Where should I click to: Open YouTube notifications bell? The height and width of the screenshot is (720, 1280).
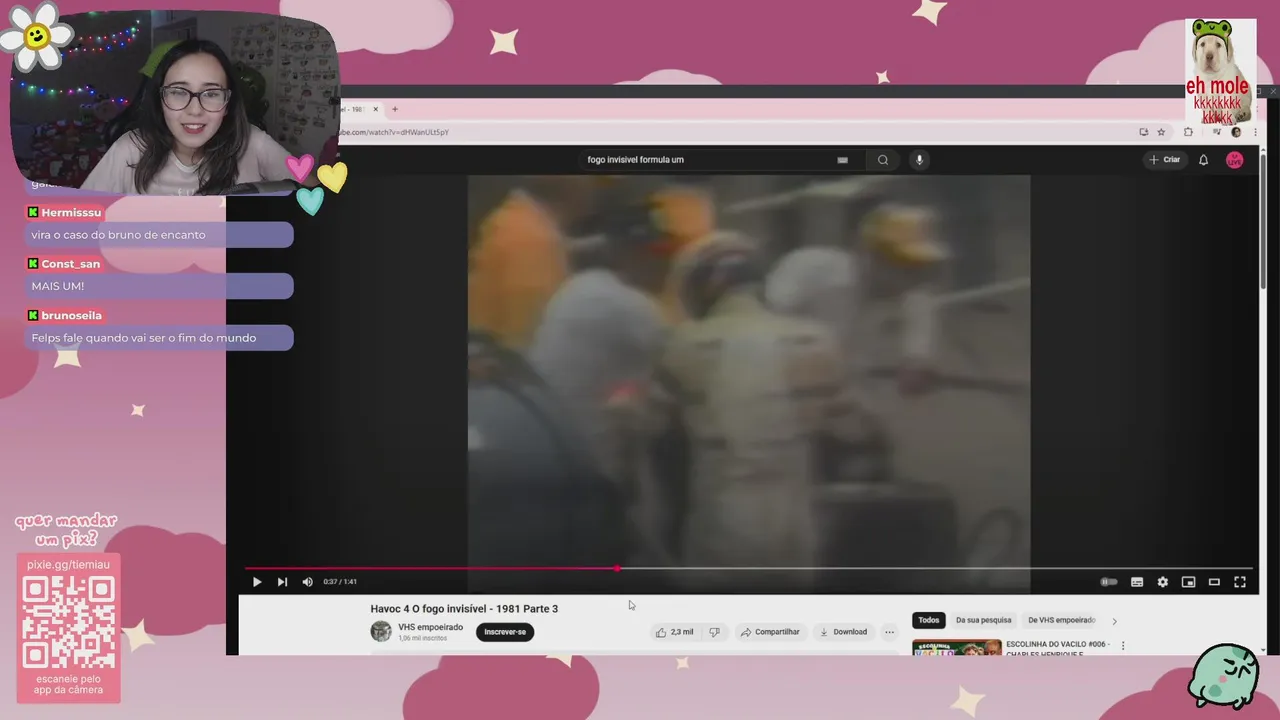[1204, 160]
